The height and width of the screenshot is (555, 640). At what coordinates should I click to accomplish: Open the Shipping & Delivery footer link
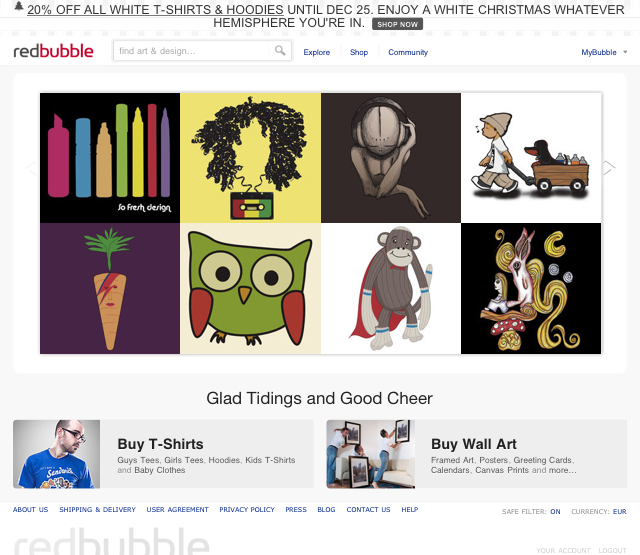pos(97,509)
